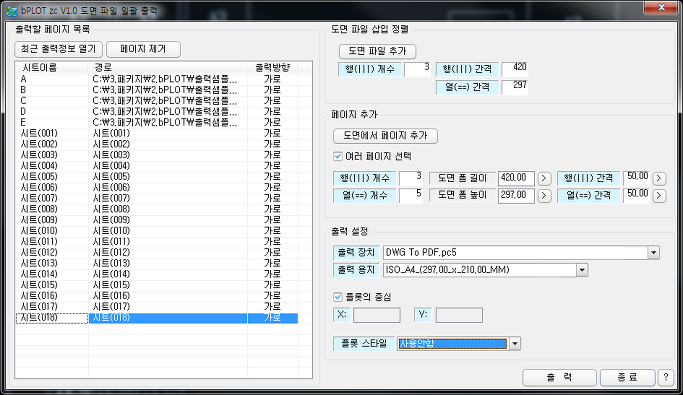Select the 시트(003) row name
The width and height of the screenshot is (683, 395).
[x=39, y=155]
